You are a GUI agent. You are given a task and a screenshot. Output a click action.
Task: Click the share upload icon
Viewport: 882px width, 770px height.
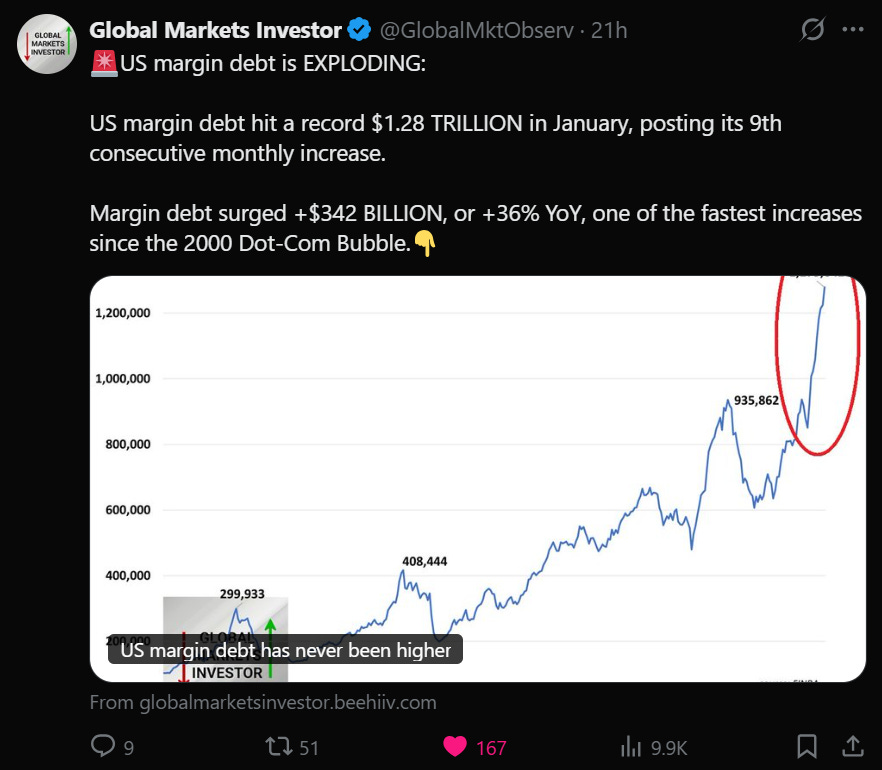pyautogui.click(x=853, y=746)
